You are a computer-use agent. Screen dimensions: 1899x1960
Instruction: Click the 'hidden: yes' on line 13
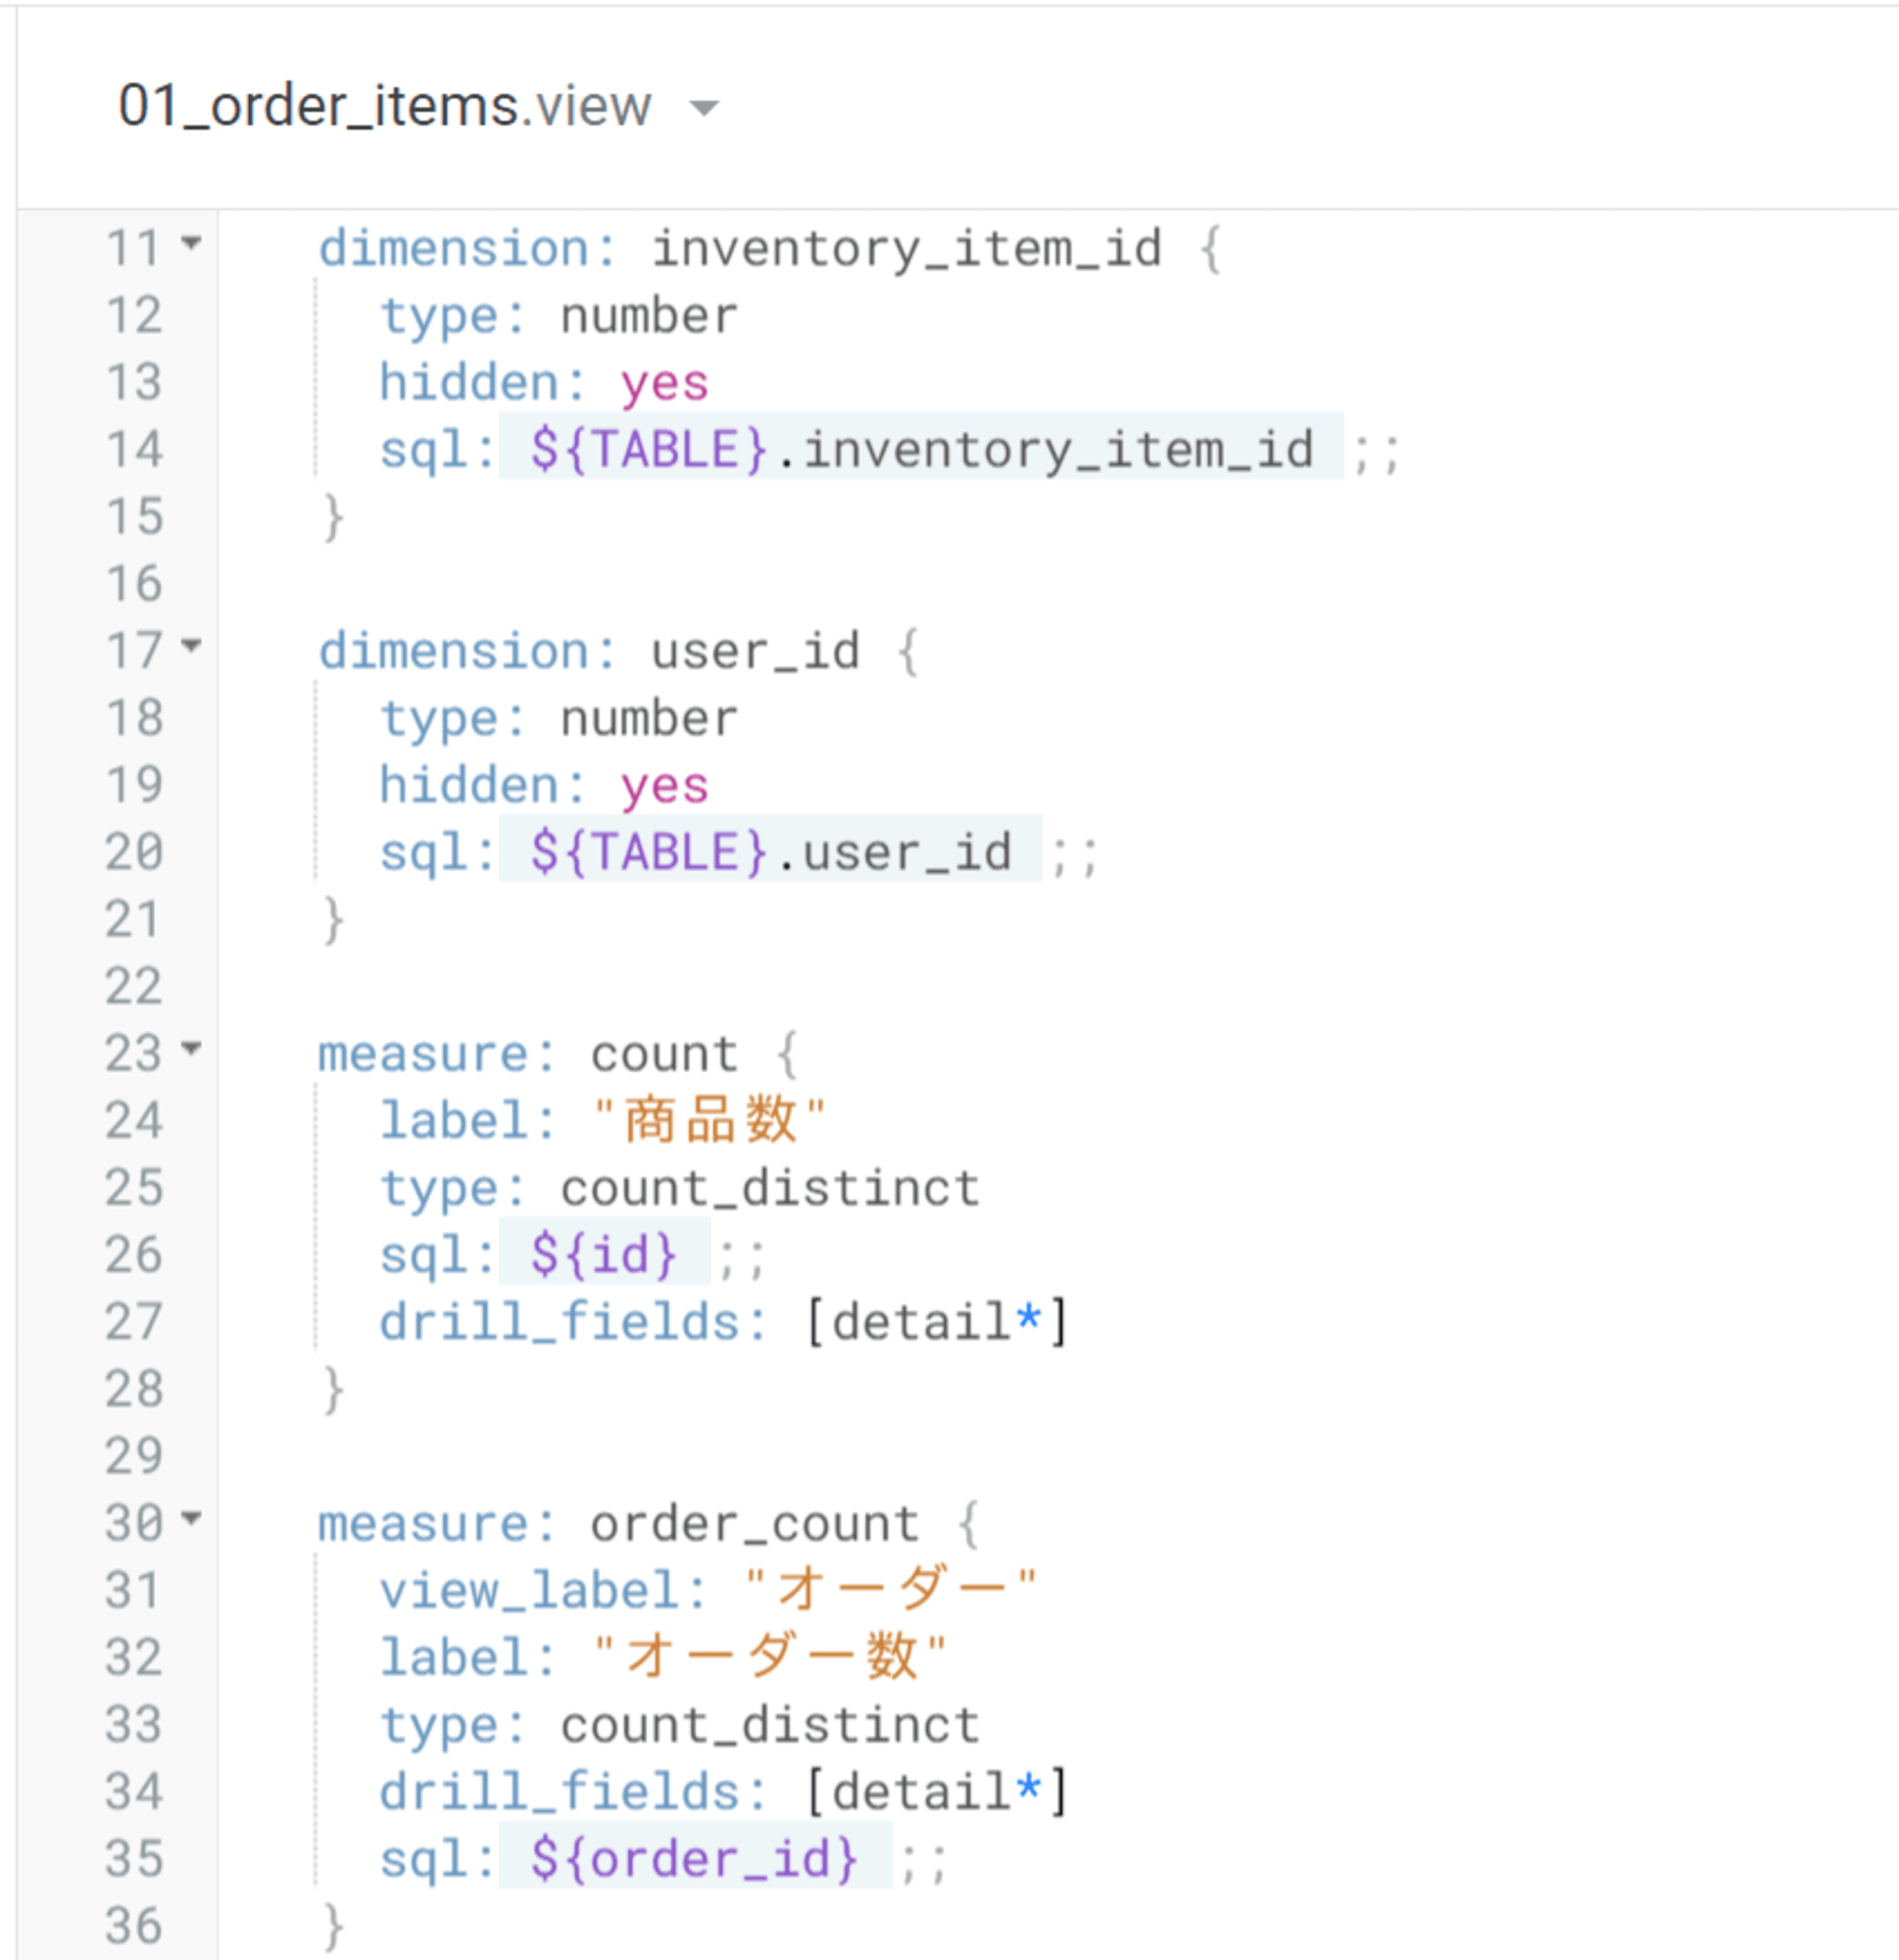coord(544,383)
